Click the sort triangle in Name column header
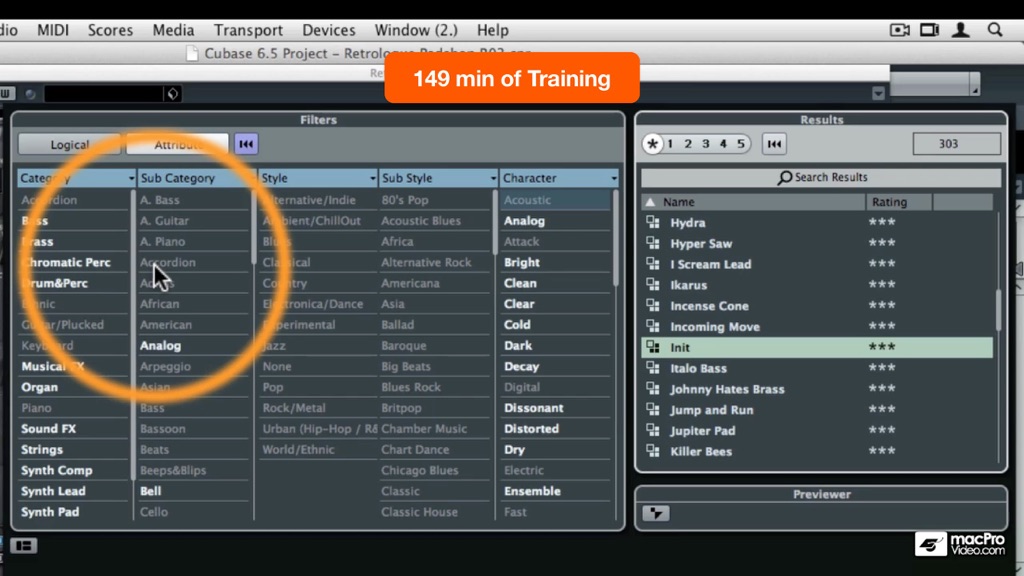This screenshot has height=576, width=1024. click(x=650, y=202)
